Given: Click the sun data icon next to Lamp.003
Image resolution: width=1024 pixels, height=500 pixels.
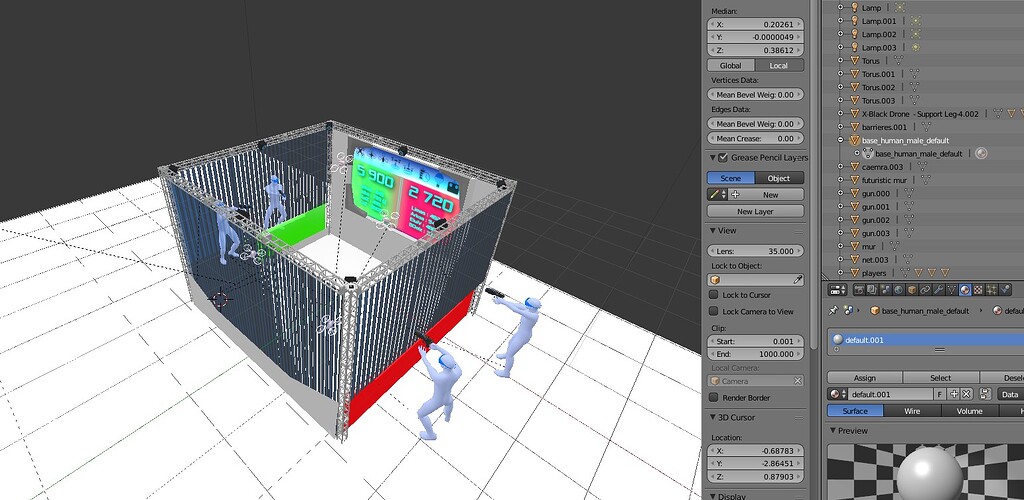Looking at the screenshot, I should pyautogui.click(x=917, y=47).
